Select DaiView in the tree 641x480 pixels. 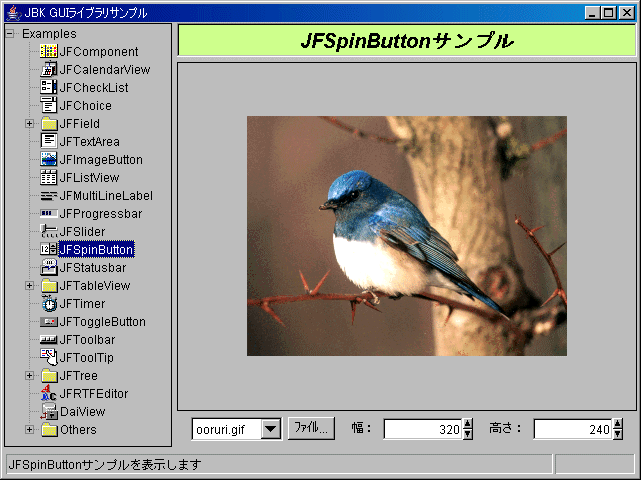point(83,411)
